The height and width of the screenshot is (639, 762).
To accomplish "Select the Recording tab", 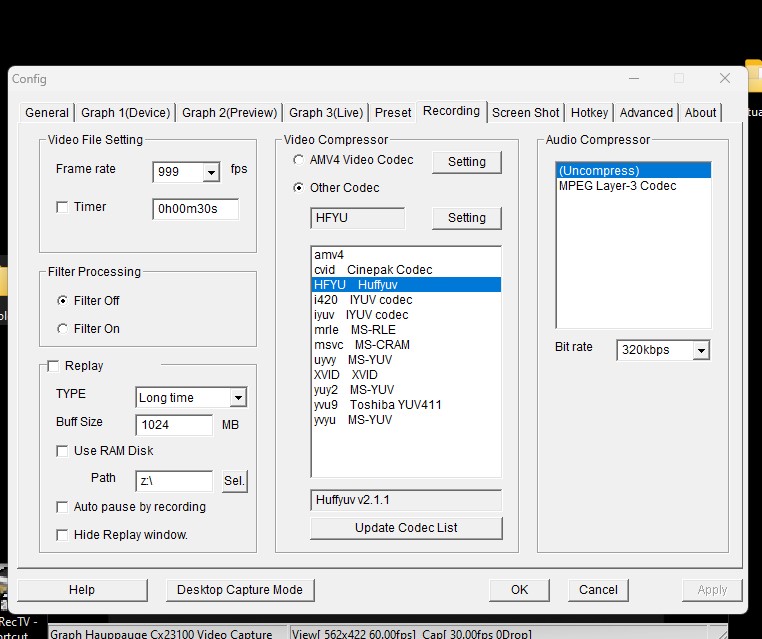I will point(451,111).
